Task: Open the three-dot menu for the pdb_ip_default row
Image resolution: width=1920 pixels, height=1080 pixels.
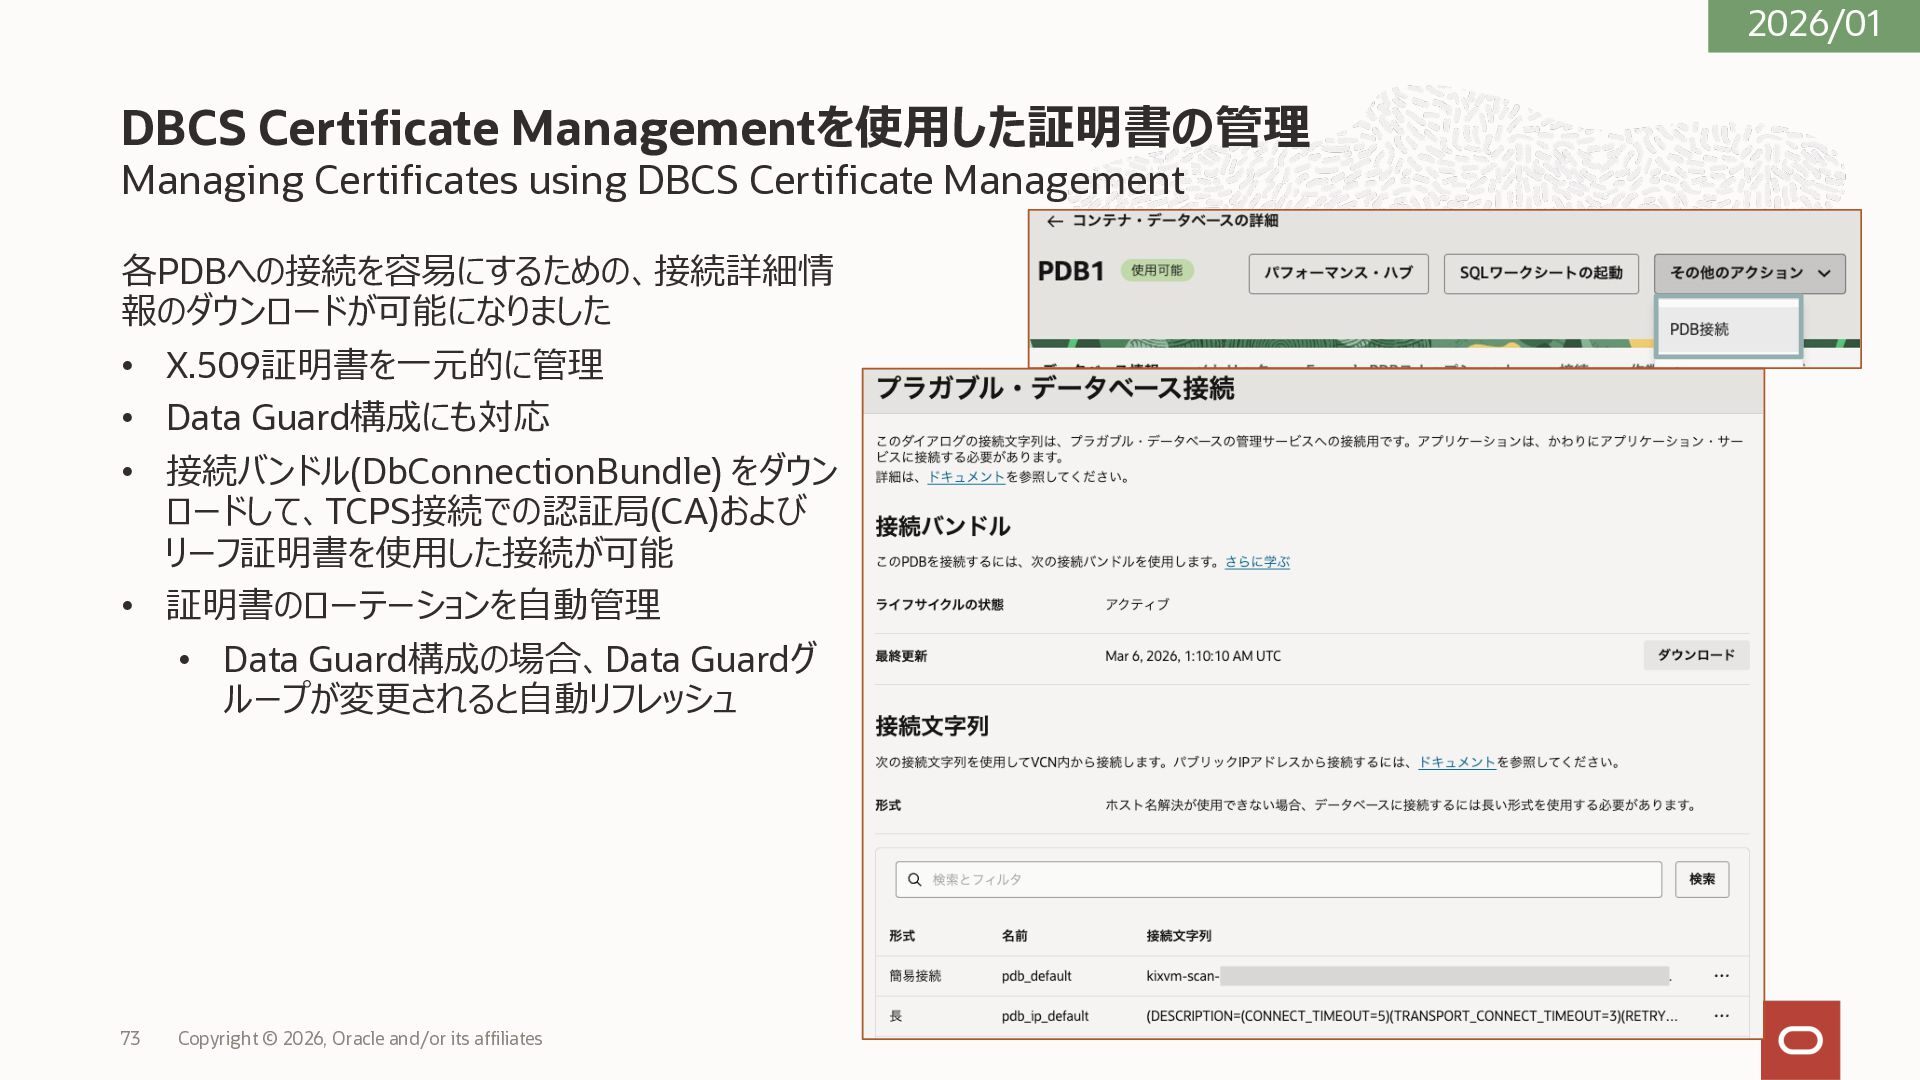Action: 1721,1016
